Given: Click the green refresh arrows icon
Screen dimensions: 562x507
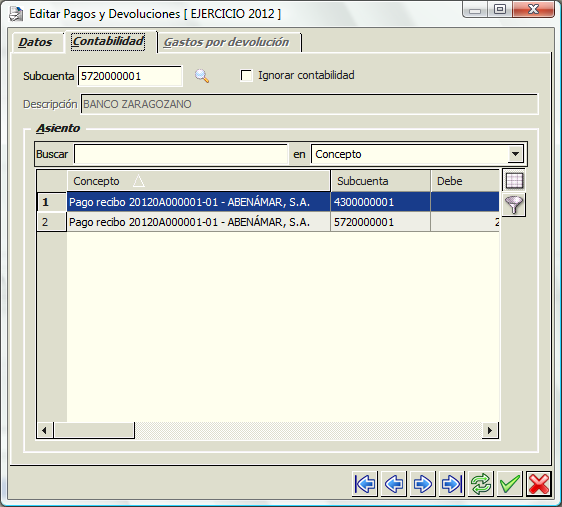Looking at the screenshot, I should tap(481, 484).
